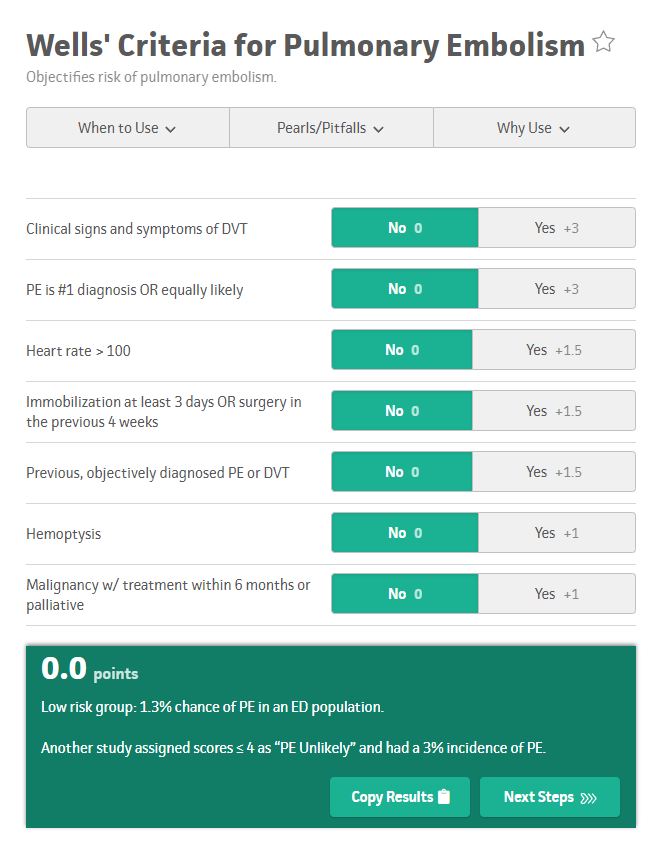
Task: Mark Yes for previous PE or DVT
Action: 553,472
